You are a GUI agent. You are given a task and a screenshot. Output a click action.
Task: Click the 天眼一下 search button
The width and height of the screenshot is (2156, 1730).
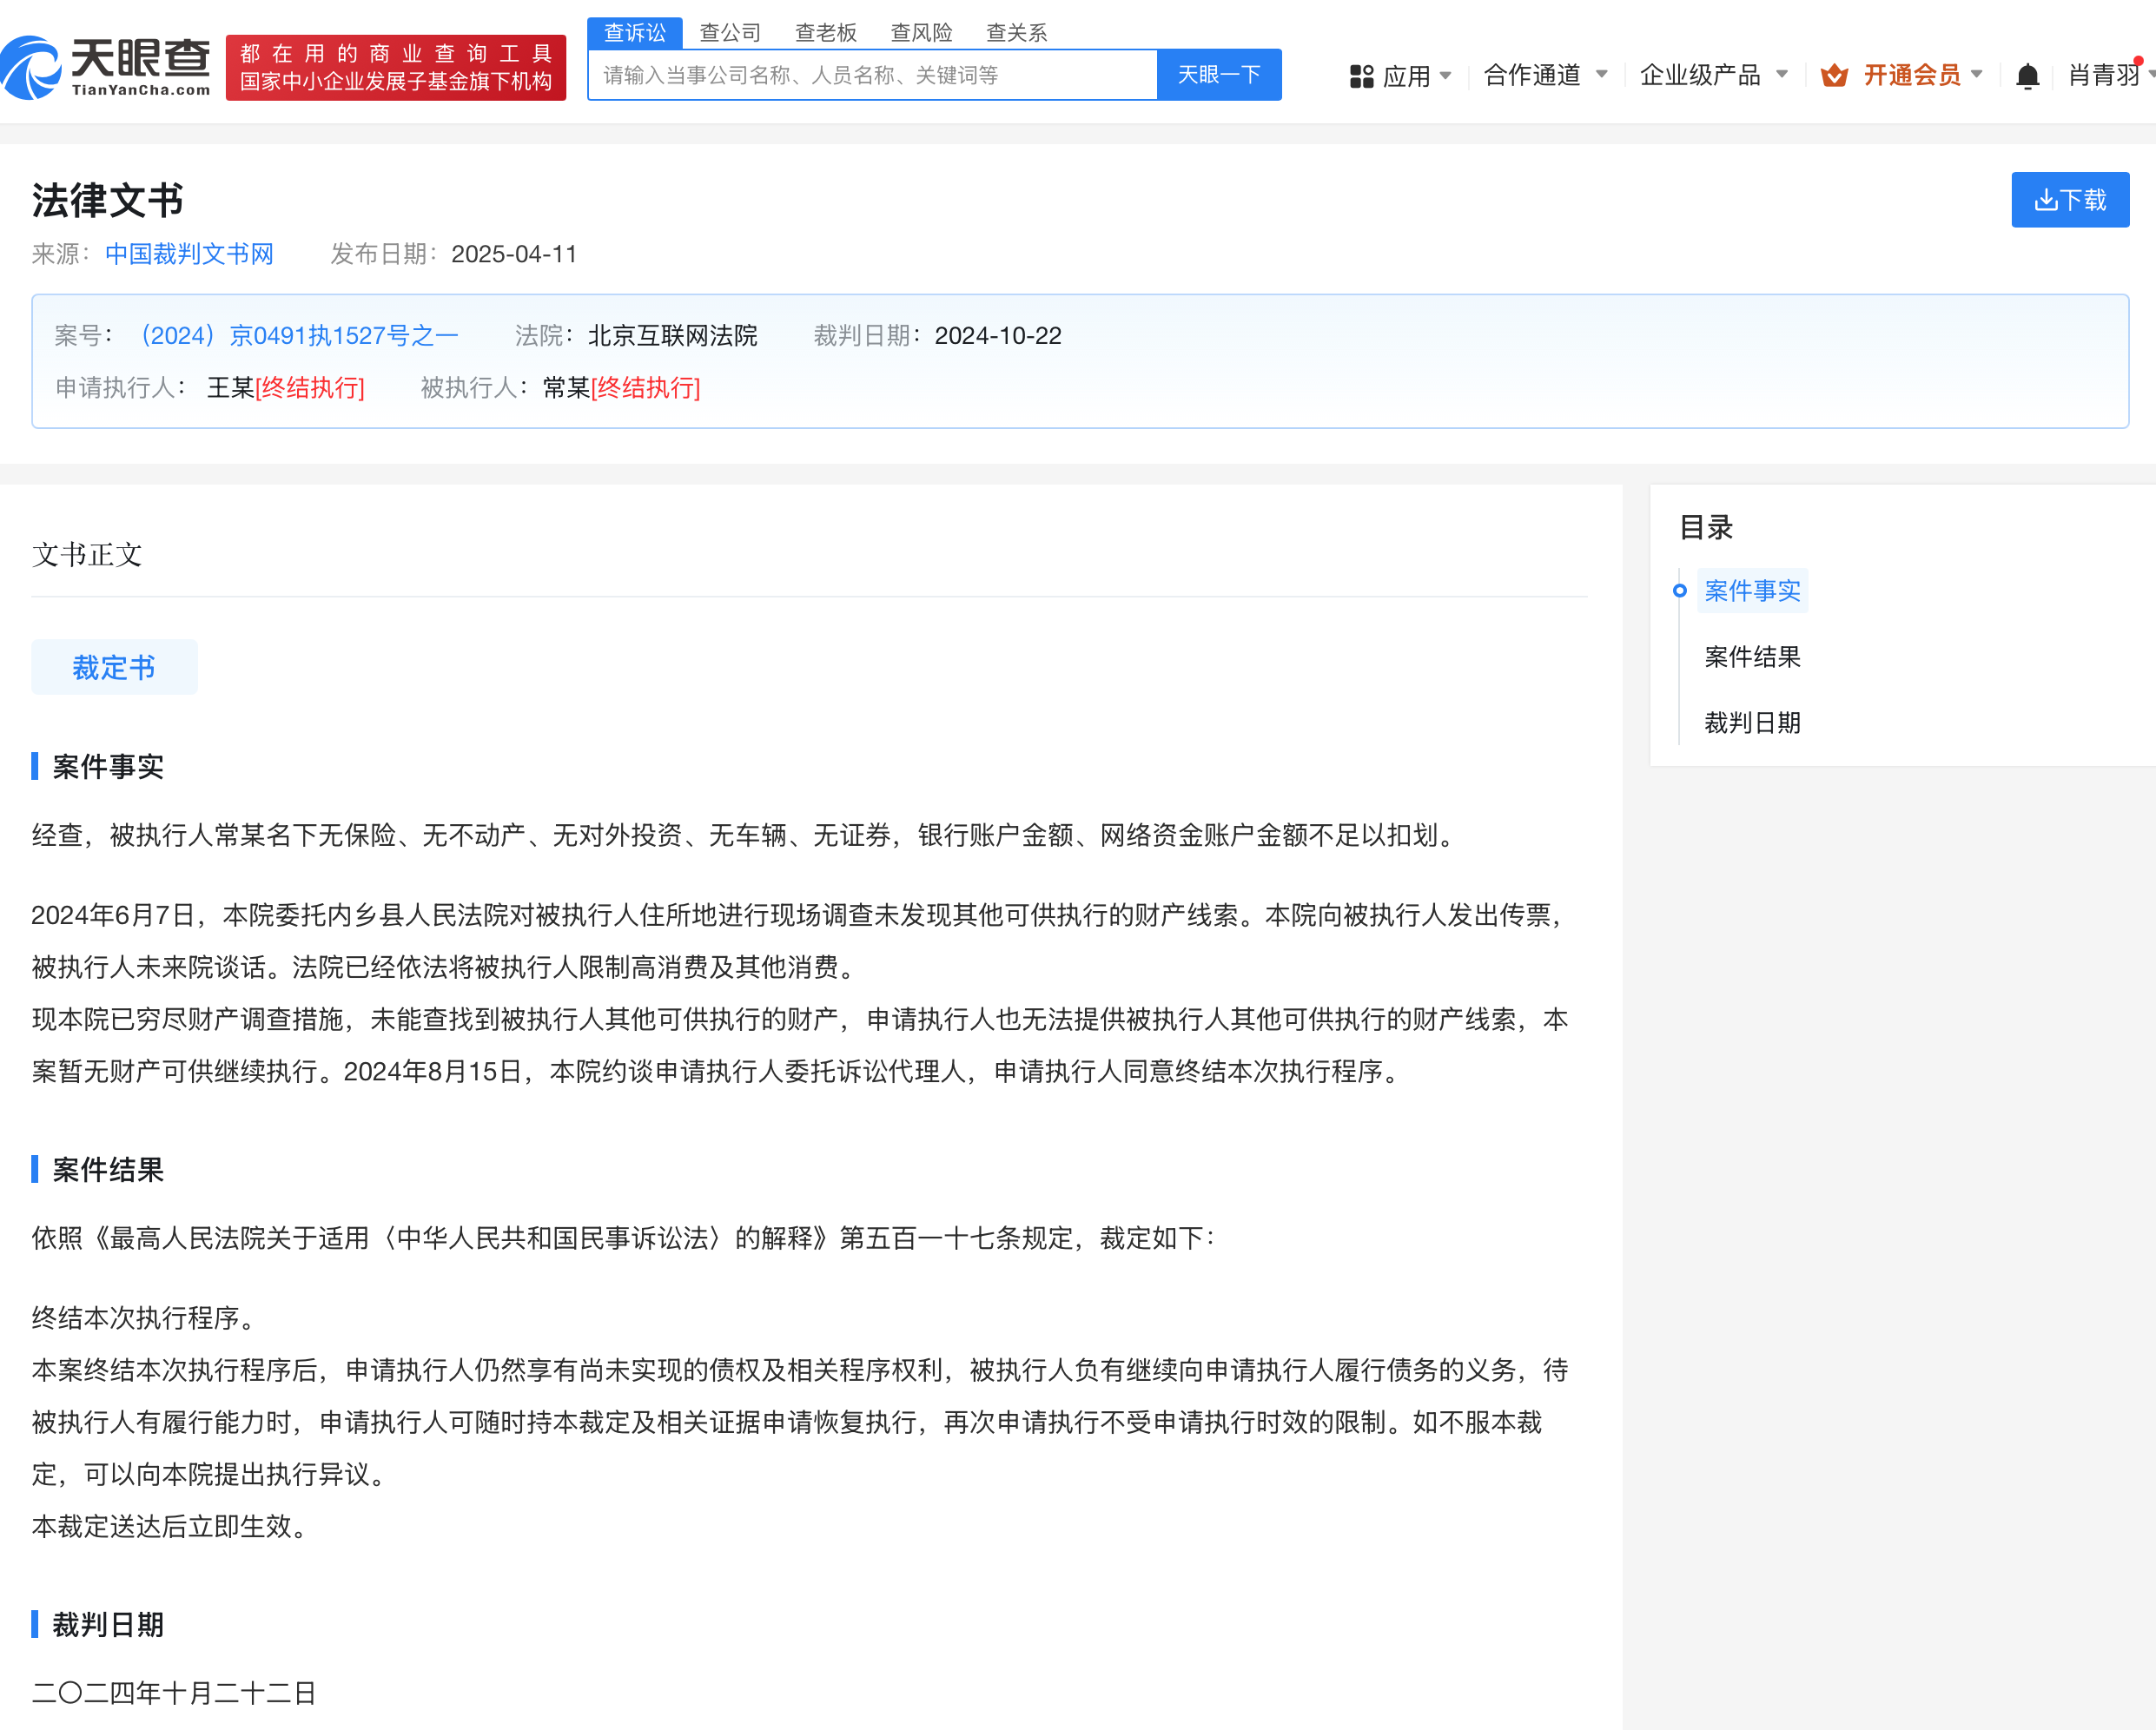pos(1218,75)
